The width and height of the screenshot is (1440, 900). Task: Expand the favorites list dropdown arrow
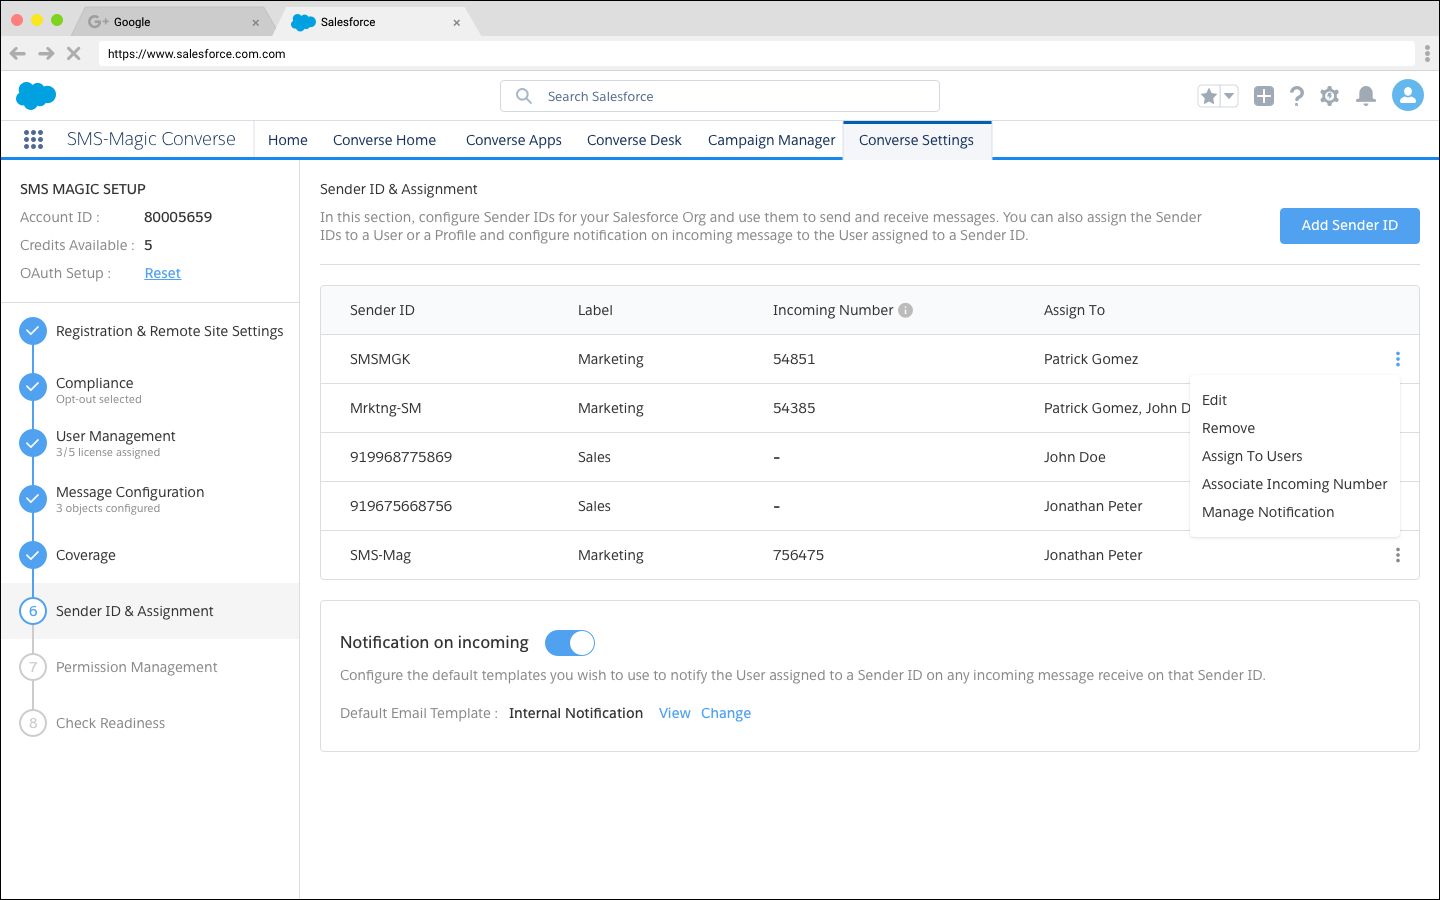click(1229, 96)
